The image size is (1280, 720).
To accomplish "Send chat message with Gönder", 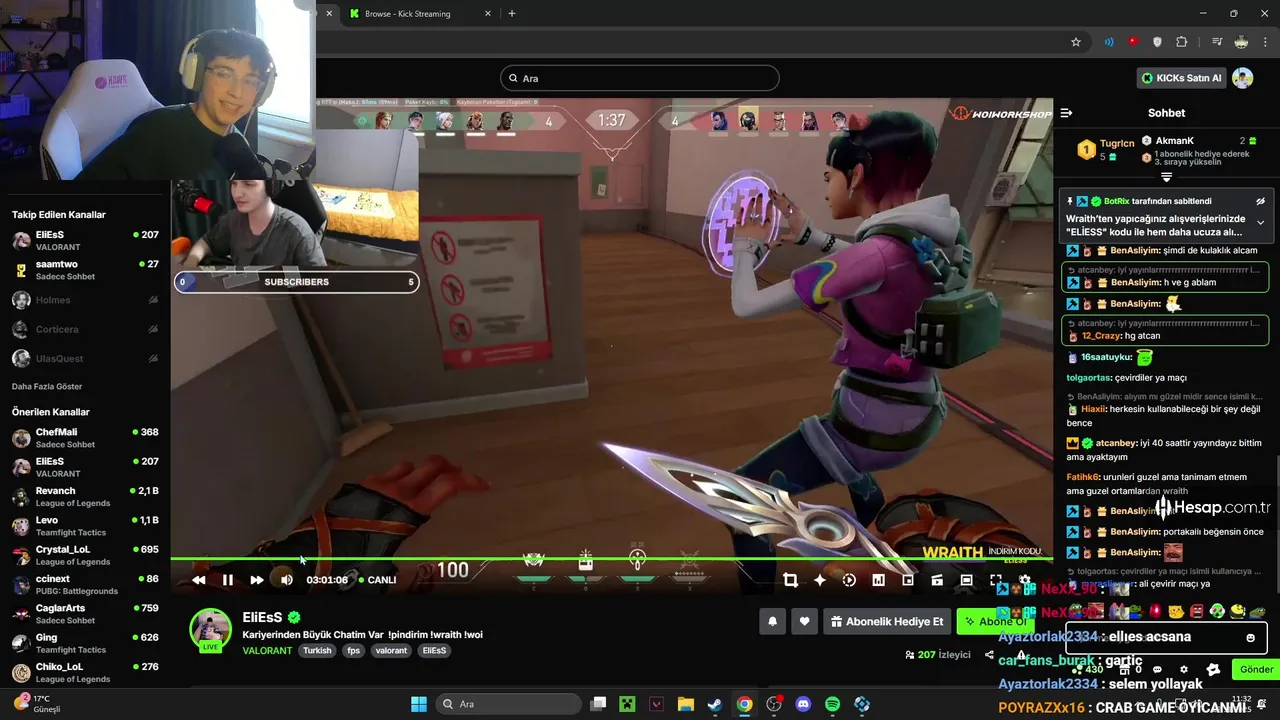I will (1256, 669).
